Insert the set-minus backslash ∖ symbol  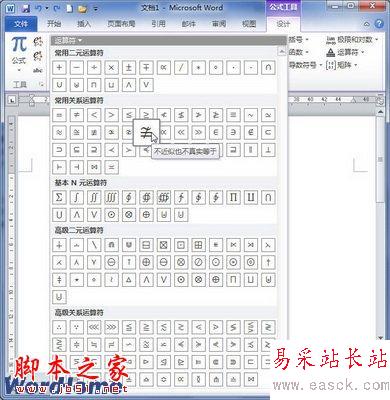94,245
